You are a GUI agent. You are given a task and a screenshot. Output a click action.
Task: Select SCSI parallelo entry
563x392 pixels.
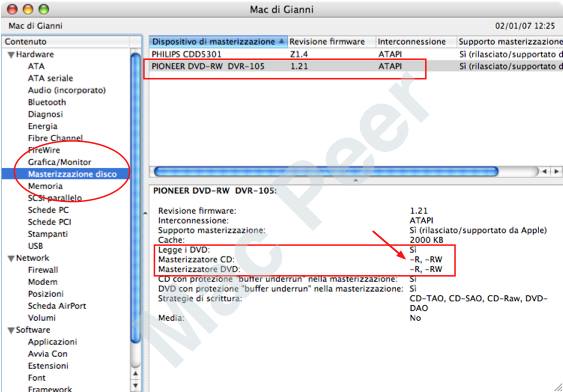pyautogui.click(x=55, y=198)
